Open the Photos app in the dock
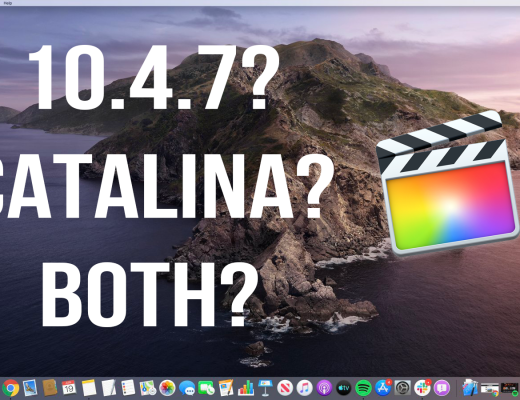Screen dimensions: 520x400 (x=167, y=388)
